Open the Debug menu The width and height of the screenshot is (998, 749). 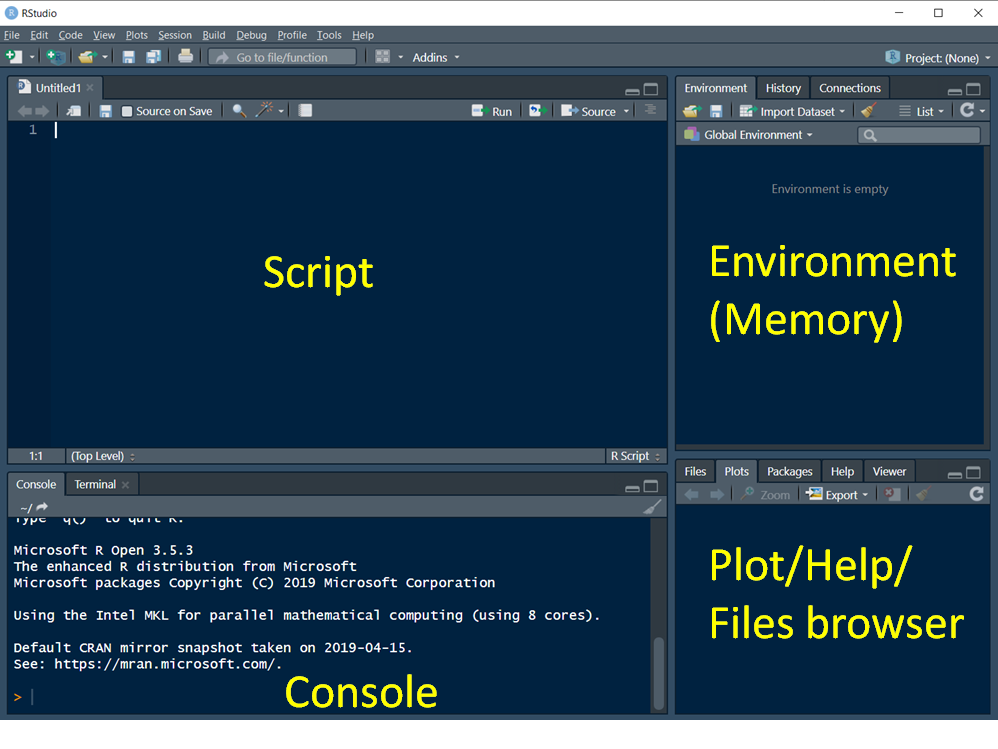(251, 35)
